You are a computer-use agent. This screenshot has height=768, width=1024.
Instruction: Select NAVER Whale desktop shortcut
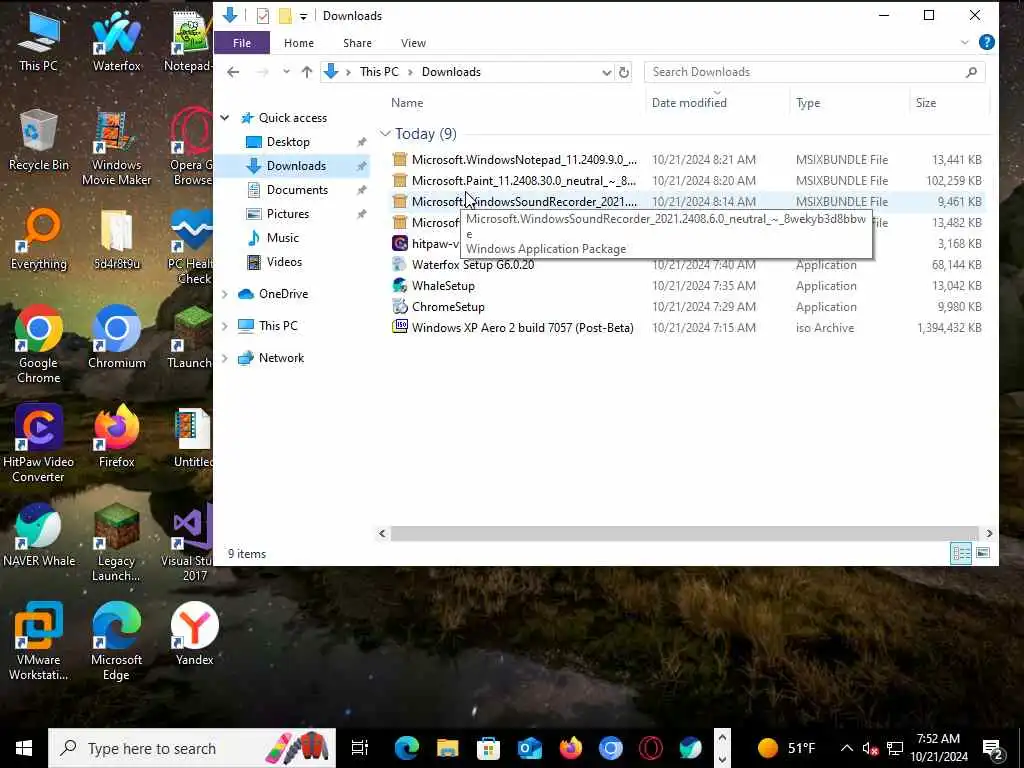[x=39, y=536]
